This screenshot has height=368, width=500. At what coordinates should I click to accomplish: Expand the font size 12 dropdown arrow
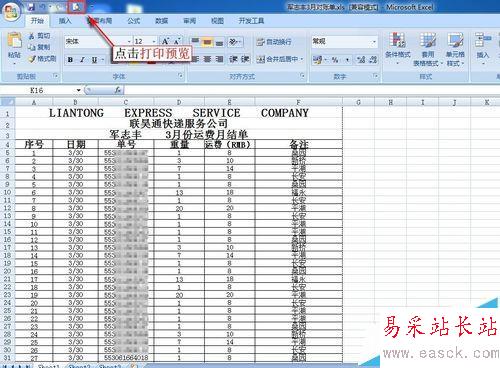154,41
